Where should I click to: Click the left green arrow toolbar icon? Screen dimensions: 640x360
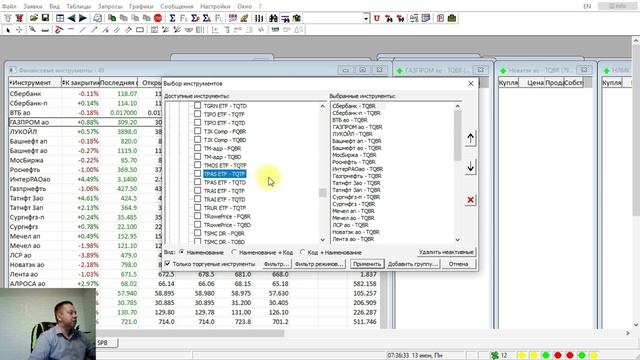(x=71, y=18)
